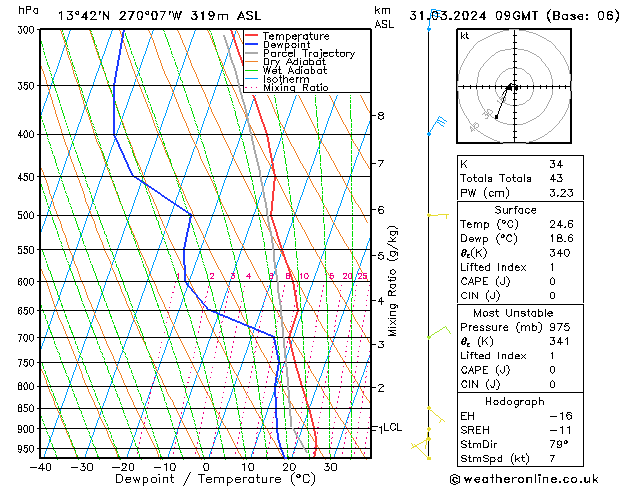Image resolution: width=629 pixels, height=486 pixels.
Task: Click the green wind barb at 700 hPa
Action: click(x=439, y=332)
